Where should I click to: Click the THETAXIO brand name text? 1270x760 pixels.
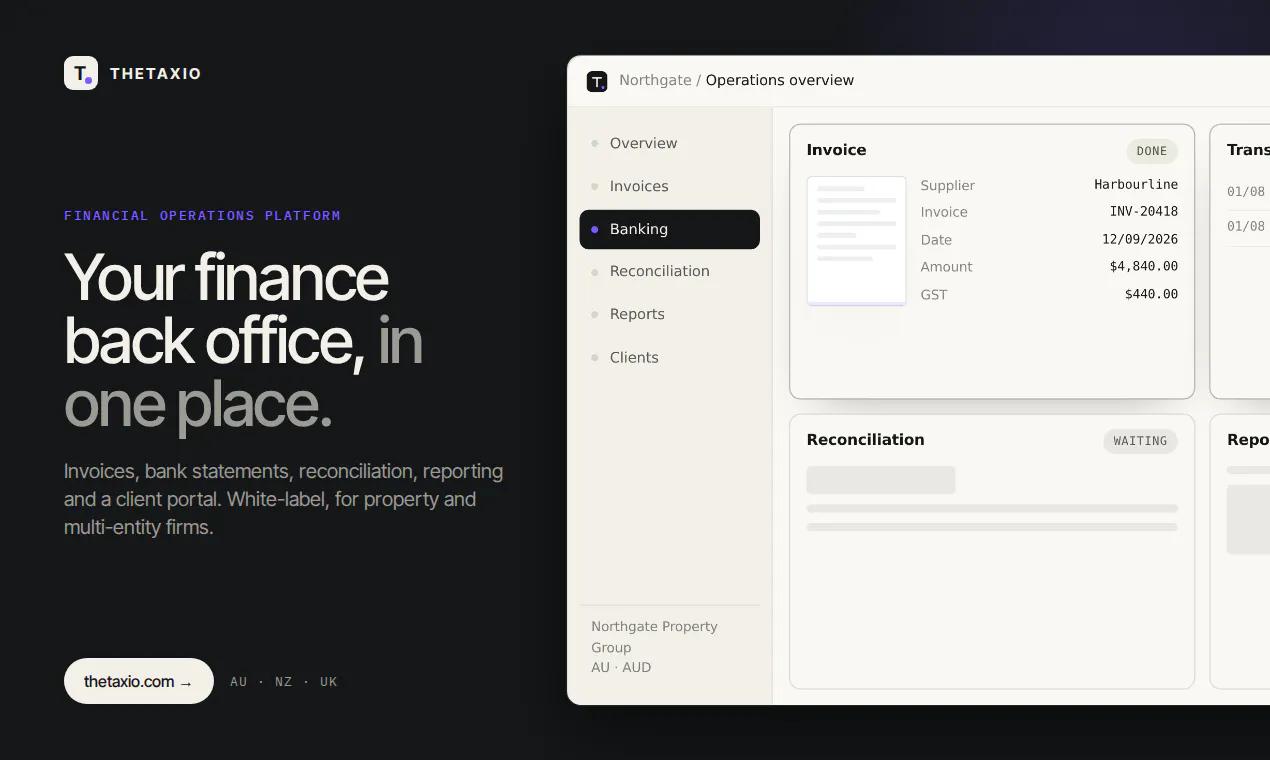(156, 73)
